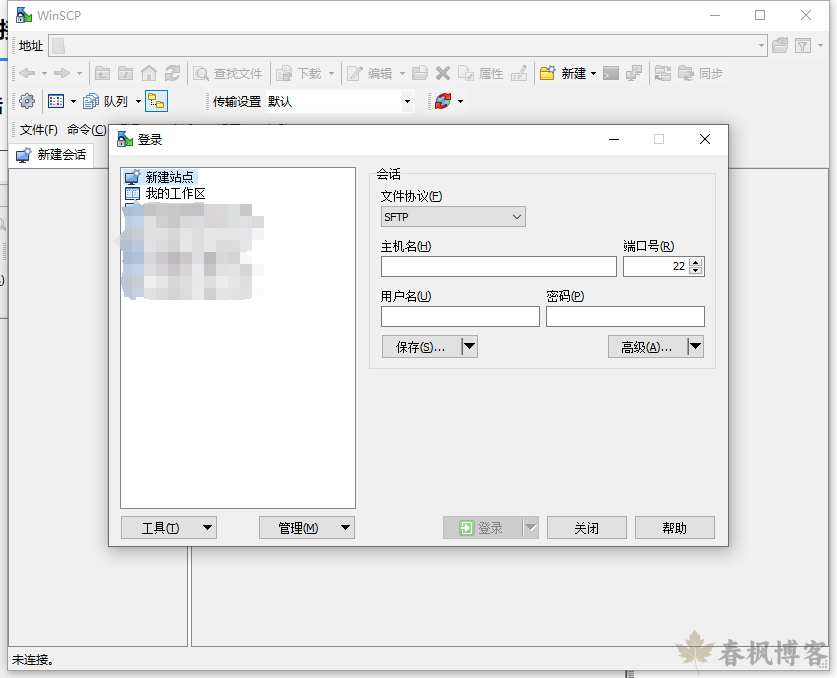This screenshot has width=837, height=678.
Task: Decrease port number with down spinner
Action: 696,271
